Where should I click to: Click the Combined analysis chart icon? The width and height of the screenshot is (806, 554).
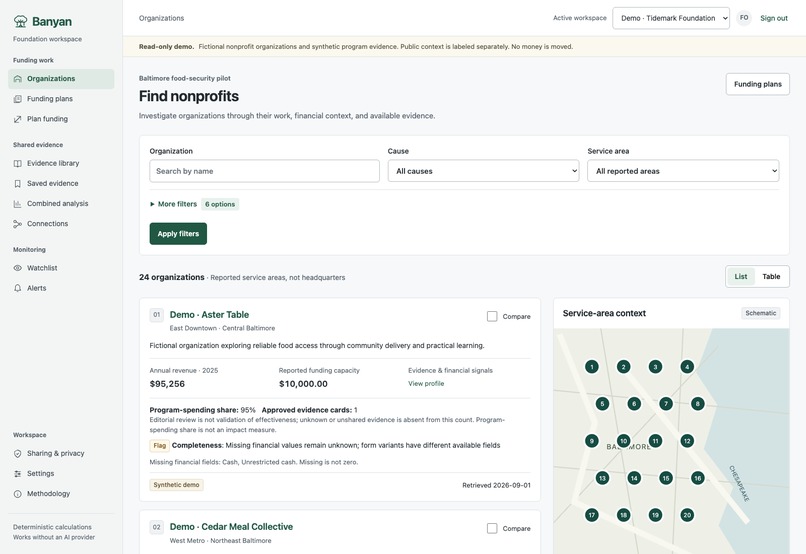point(17,204)
